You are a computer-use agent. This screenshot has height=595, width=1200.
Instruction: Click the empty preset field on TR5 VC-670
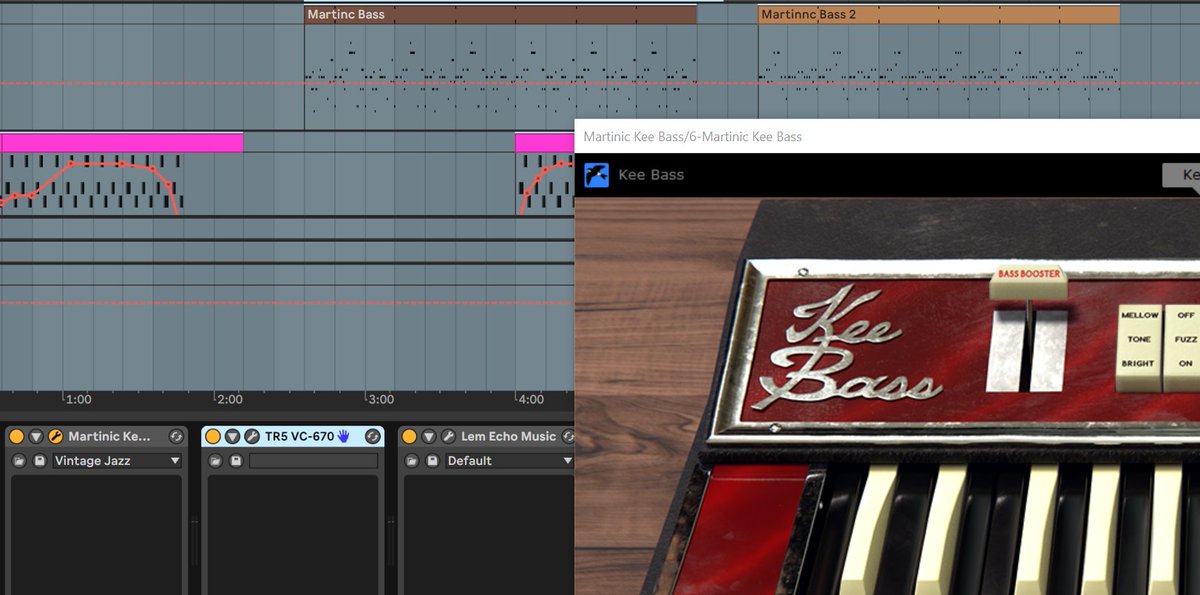313,461
